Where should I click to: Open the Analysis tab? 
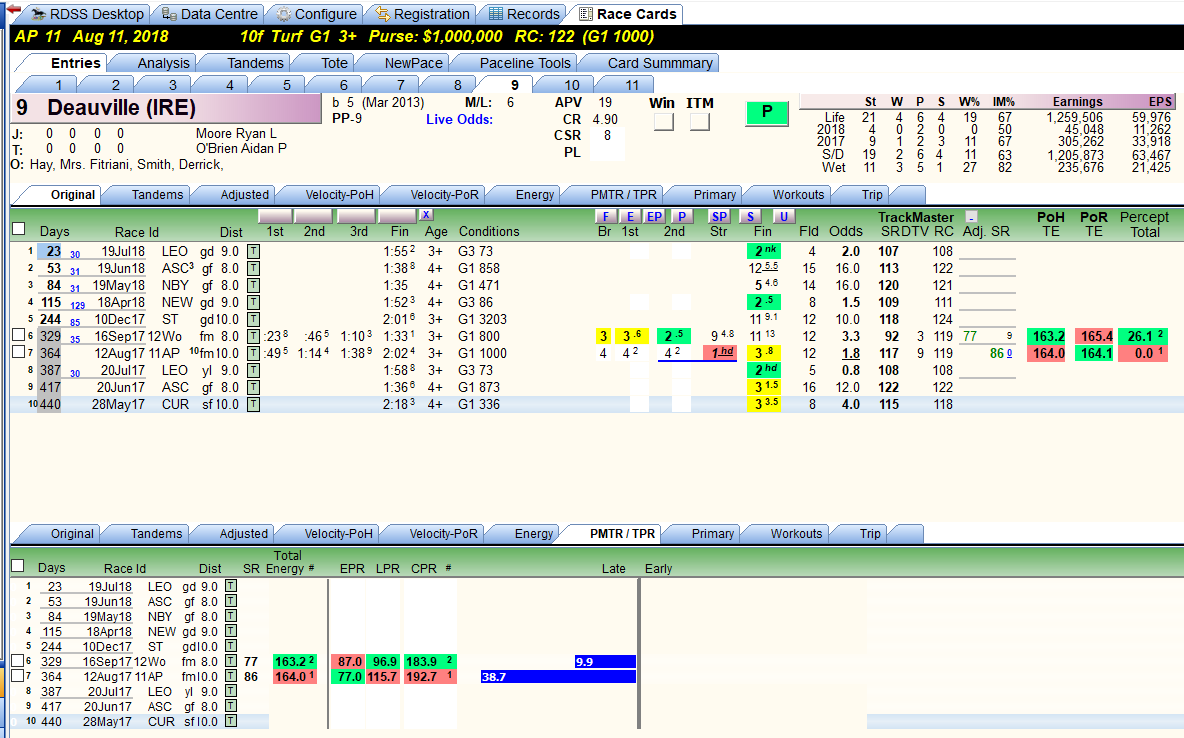(163, 63)
